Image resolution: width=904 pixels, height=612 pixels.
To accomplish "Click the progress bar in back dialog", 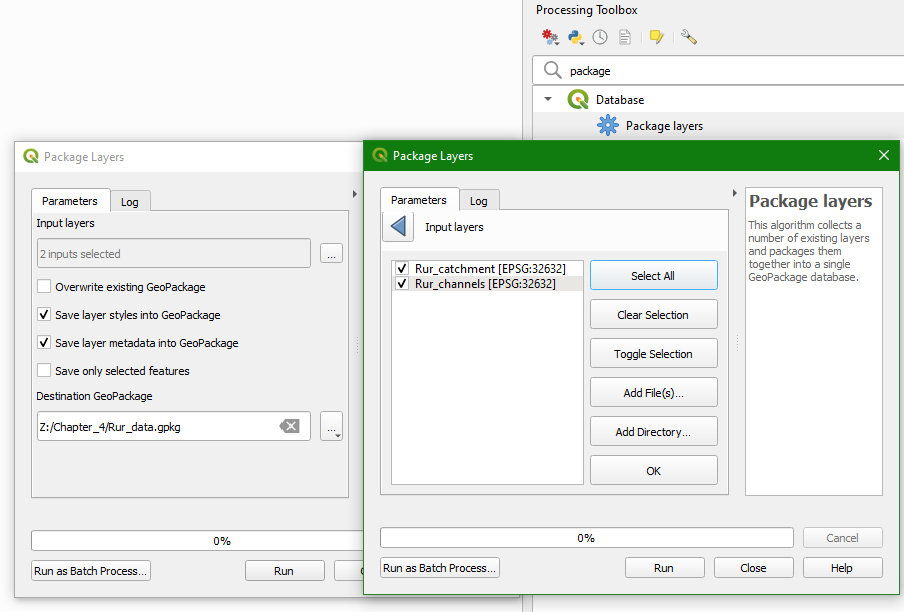I will (197, 541).
